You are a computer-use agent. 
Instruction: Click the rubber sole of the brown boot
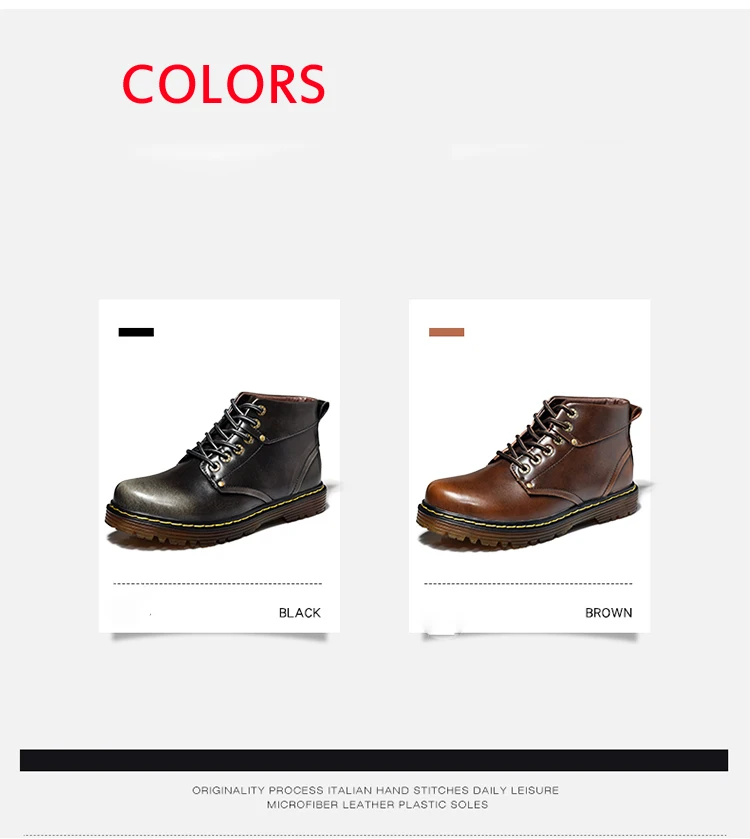527,527
